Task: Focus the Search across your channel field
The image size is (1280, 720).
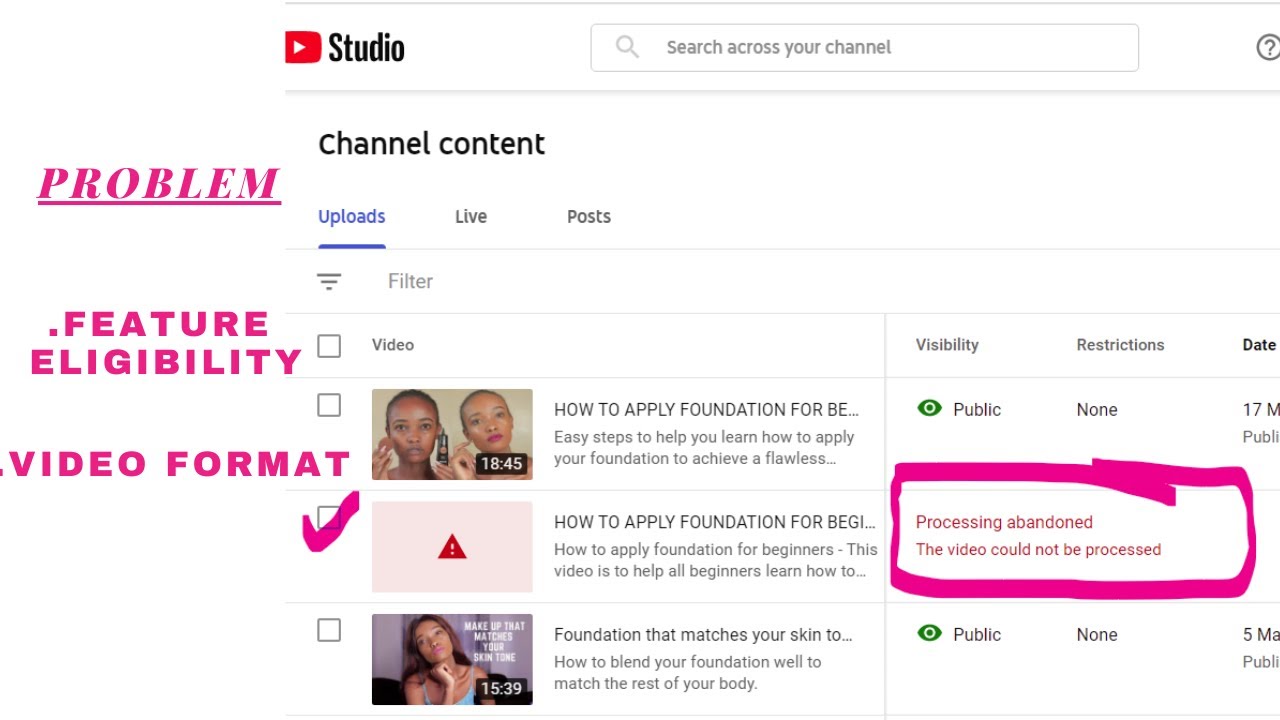Action: (x=864, y=47)
